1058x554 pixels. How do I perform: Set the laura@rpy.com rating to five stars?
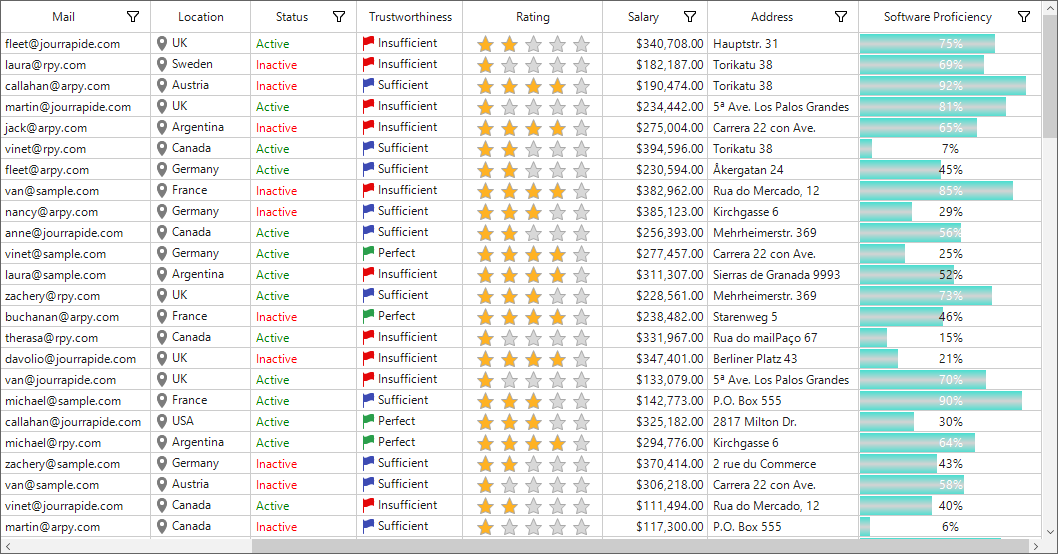[581, 65]
